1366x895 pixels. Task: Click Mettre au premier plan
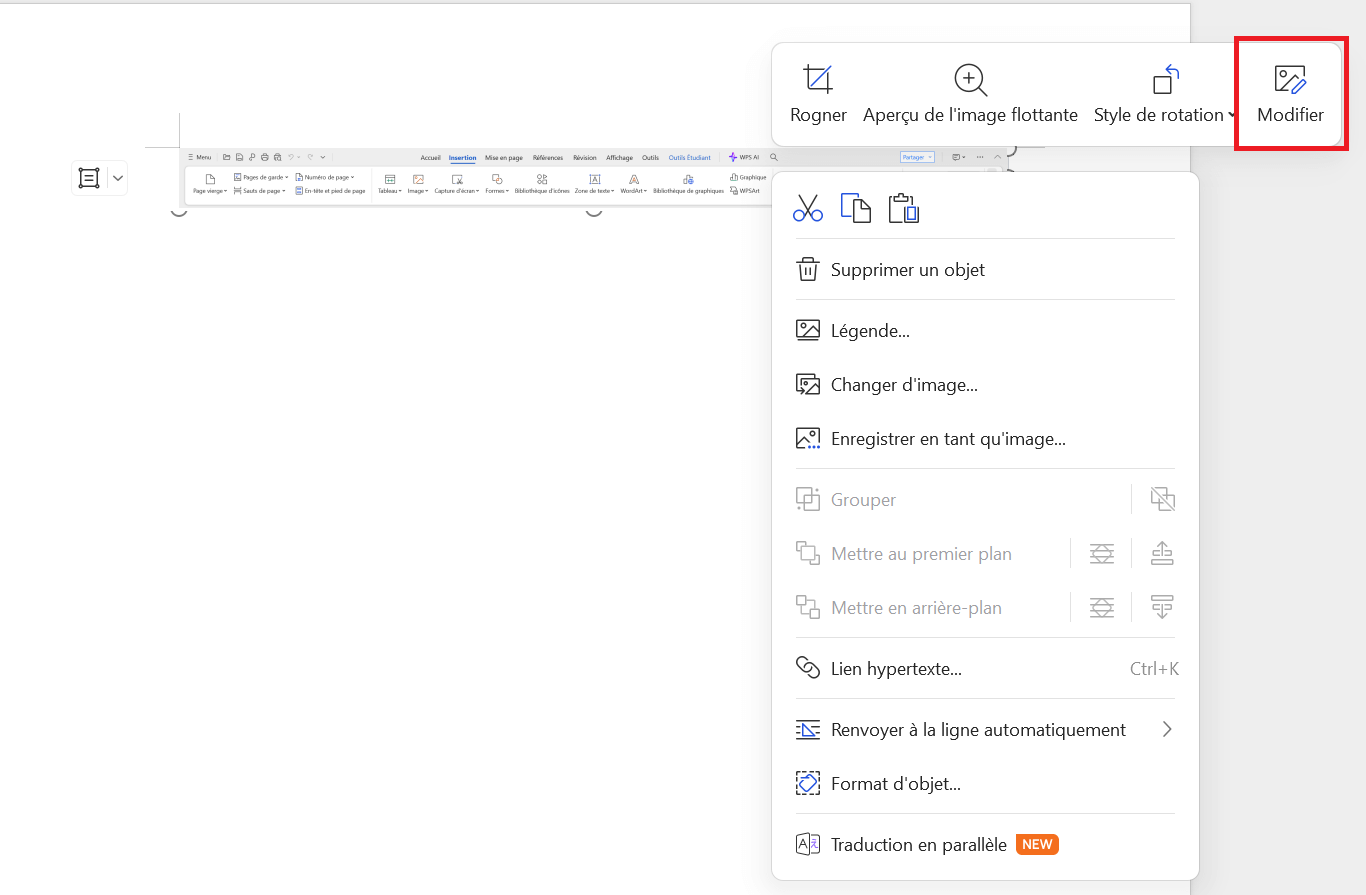tap(920, 554)
